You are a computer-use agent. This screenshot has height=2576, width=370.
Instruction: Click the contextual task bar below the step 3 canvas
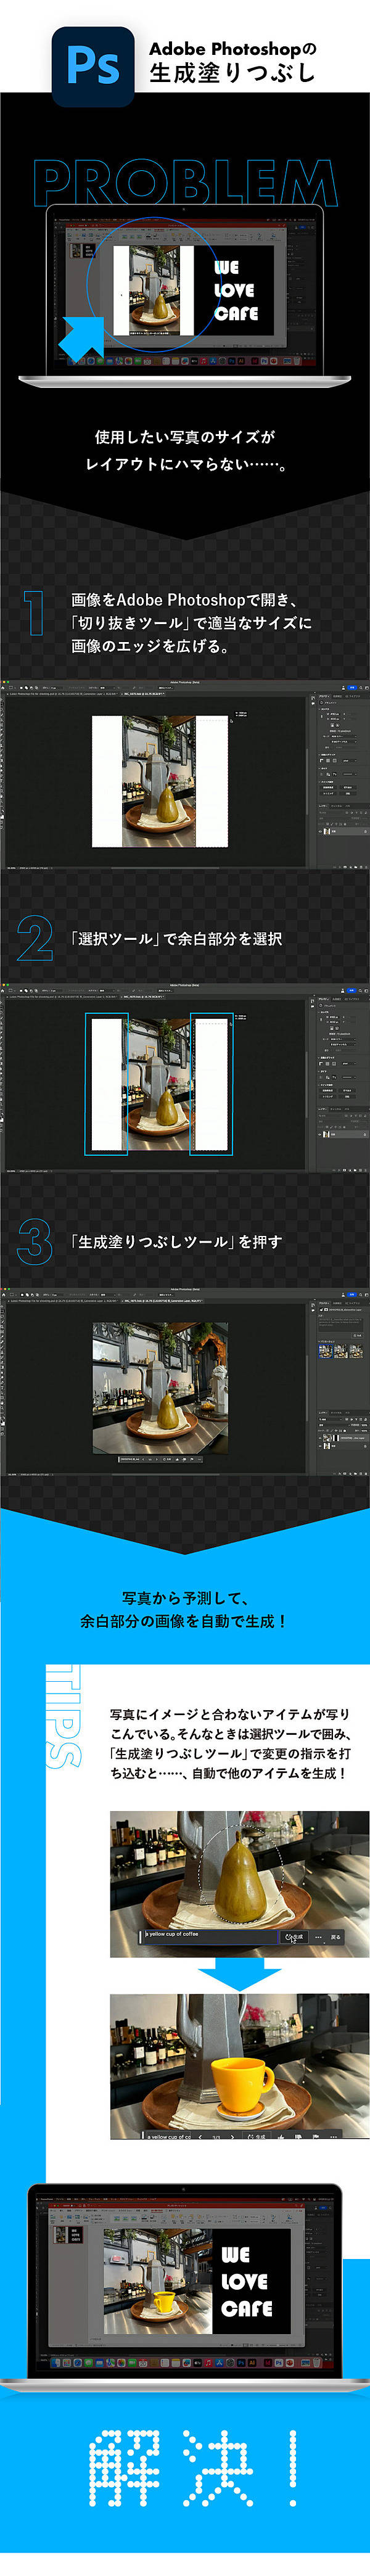(x=160, y=1459)
